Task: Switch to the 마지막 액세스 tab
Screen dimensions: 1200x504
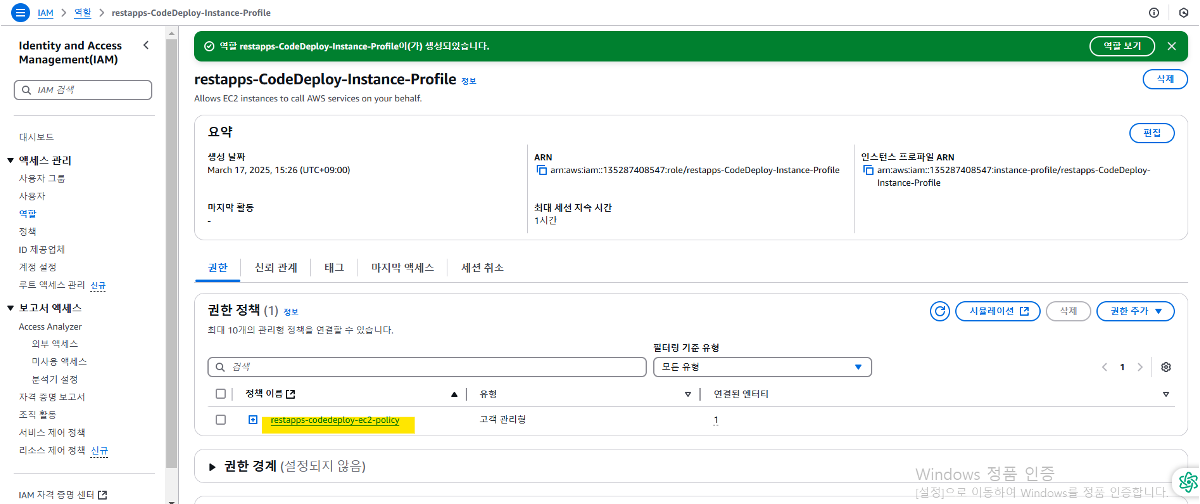Action: pyautogui.click(x=402, y=268)
